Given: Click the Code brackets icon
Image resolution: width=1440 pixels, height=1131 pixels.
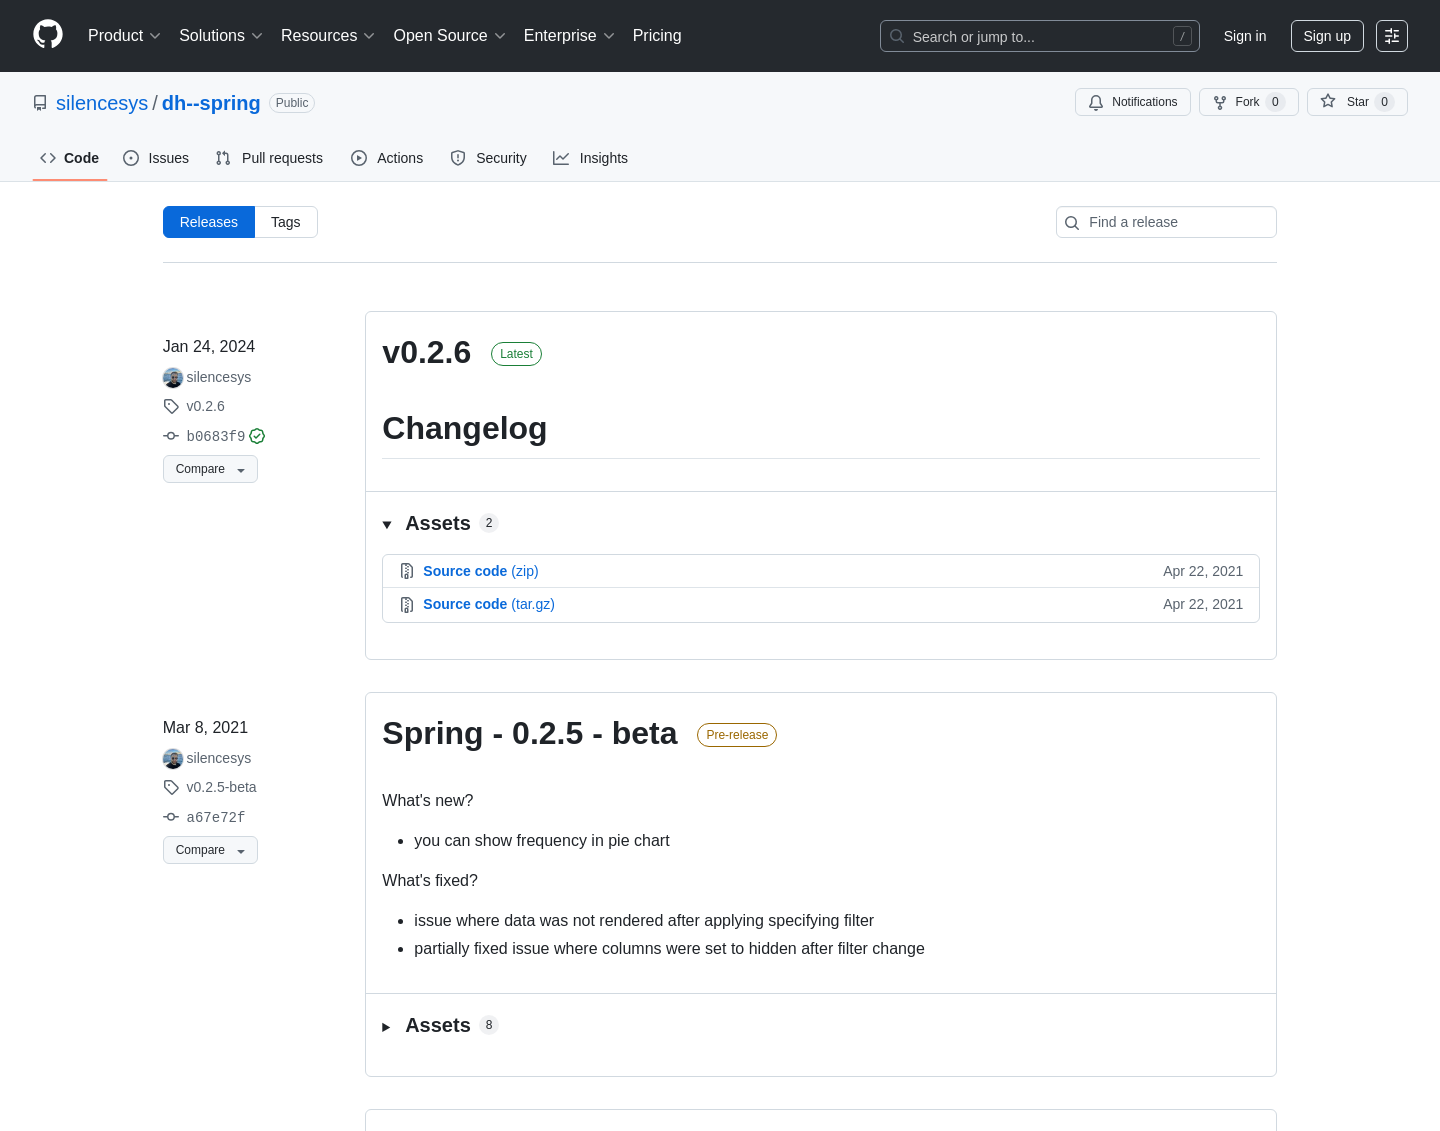Looking at the screenshot, I should pyautogui.click(x=48, y=158).
